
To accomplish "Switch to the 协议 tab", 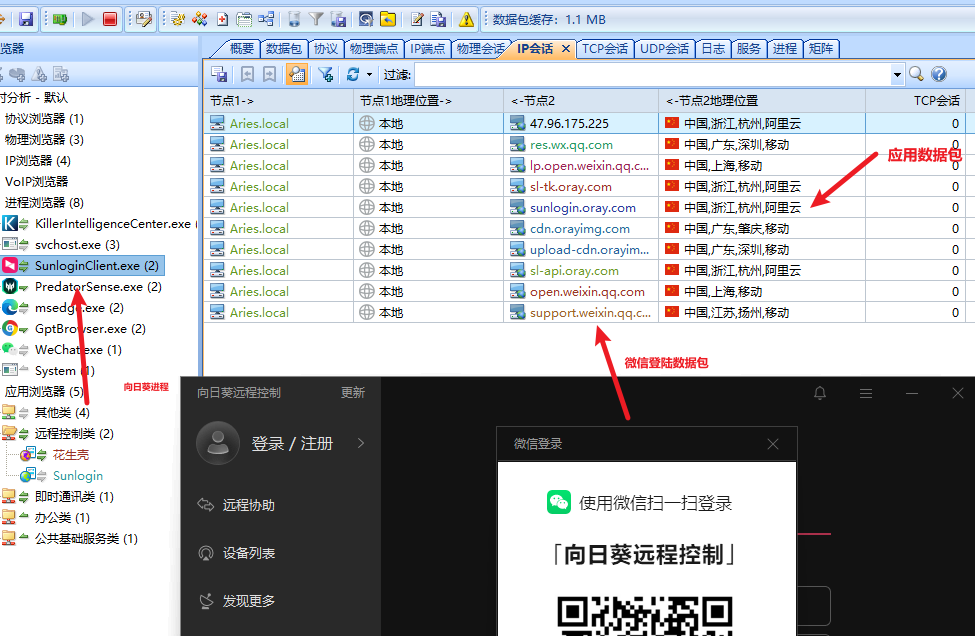I will (325, 48).
